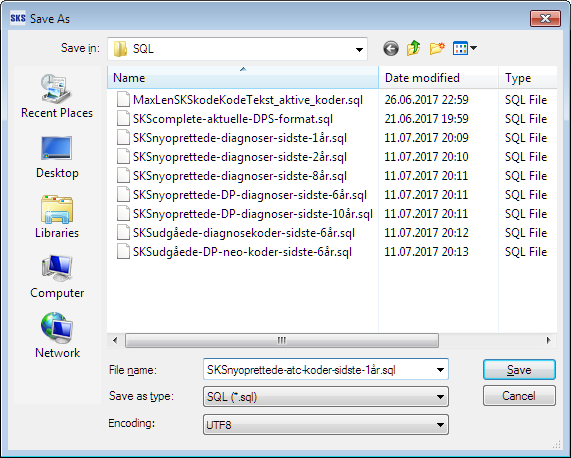The height and width of the screenshot is (458, 571).
Task: Open Computer in sidebar
Action: coord(57,277)
